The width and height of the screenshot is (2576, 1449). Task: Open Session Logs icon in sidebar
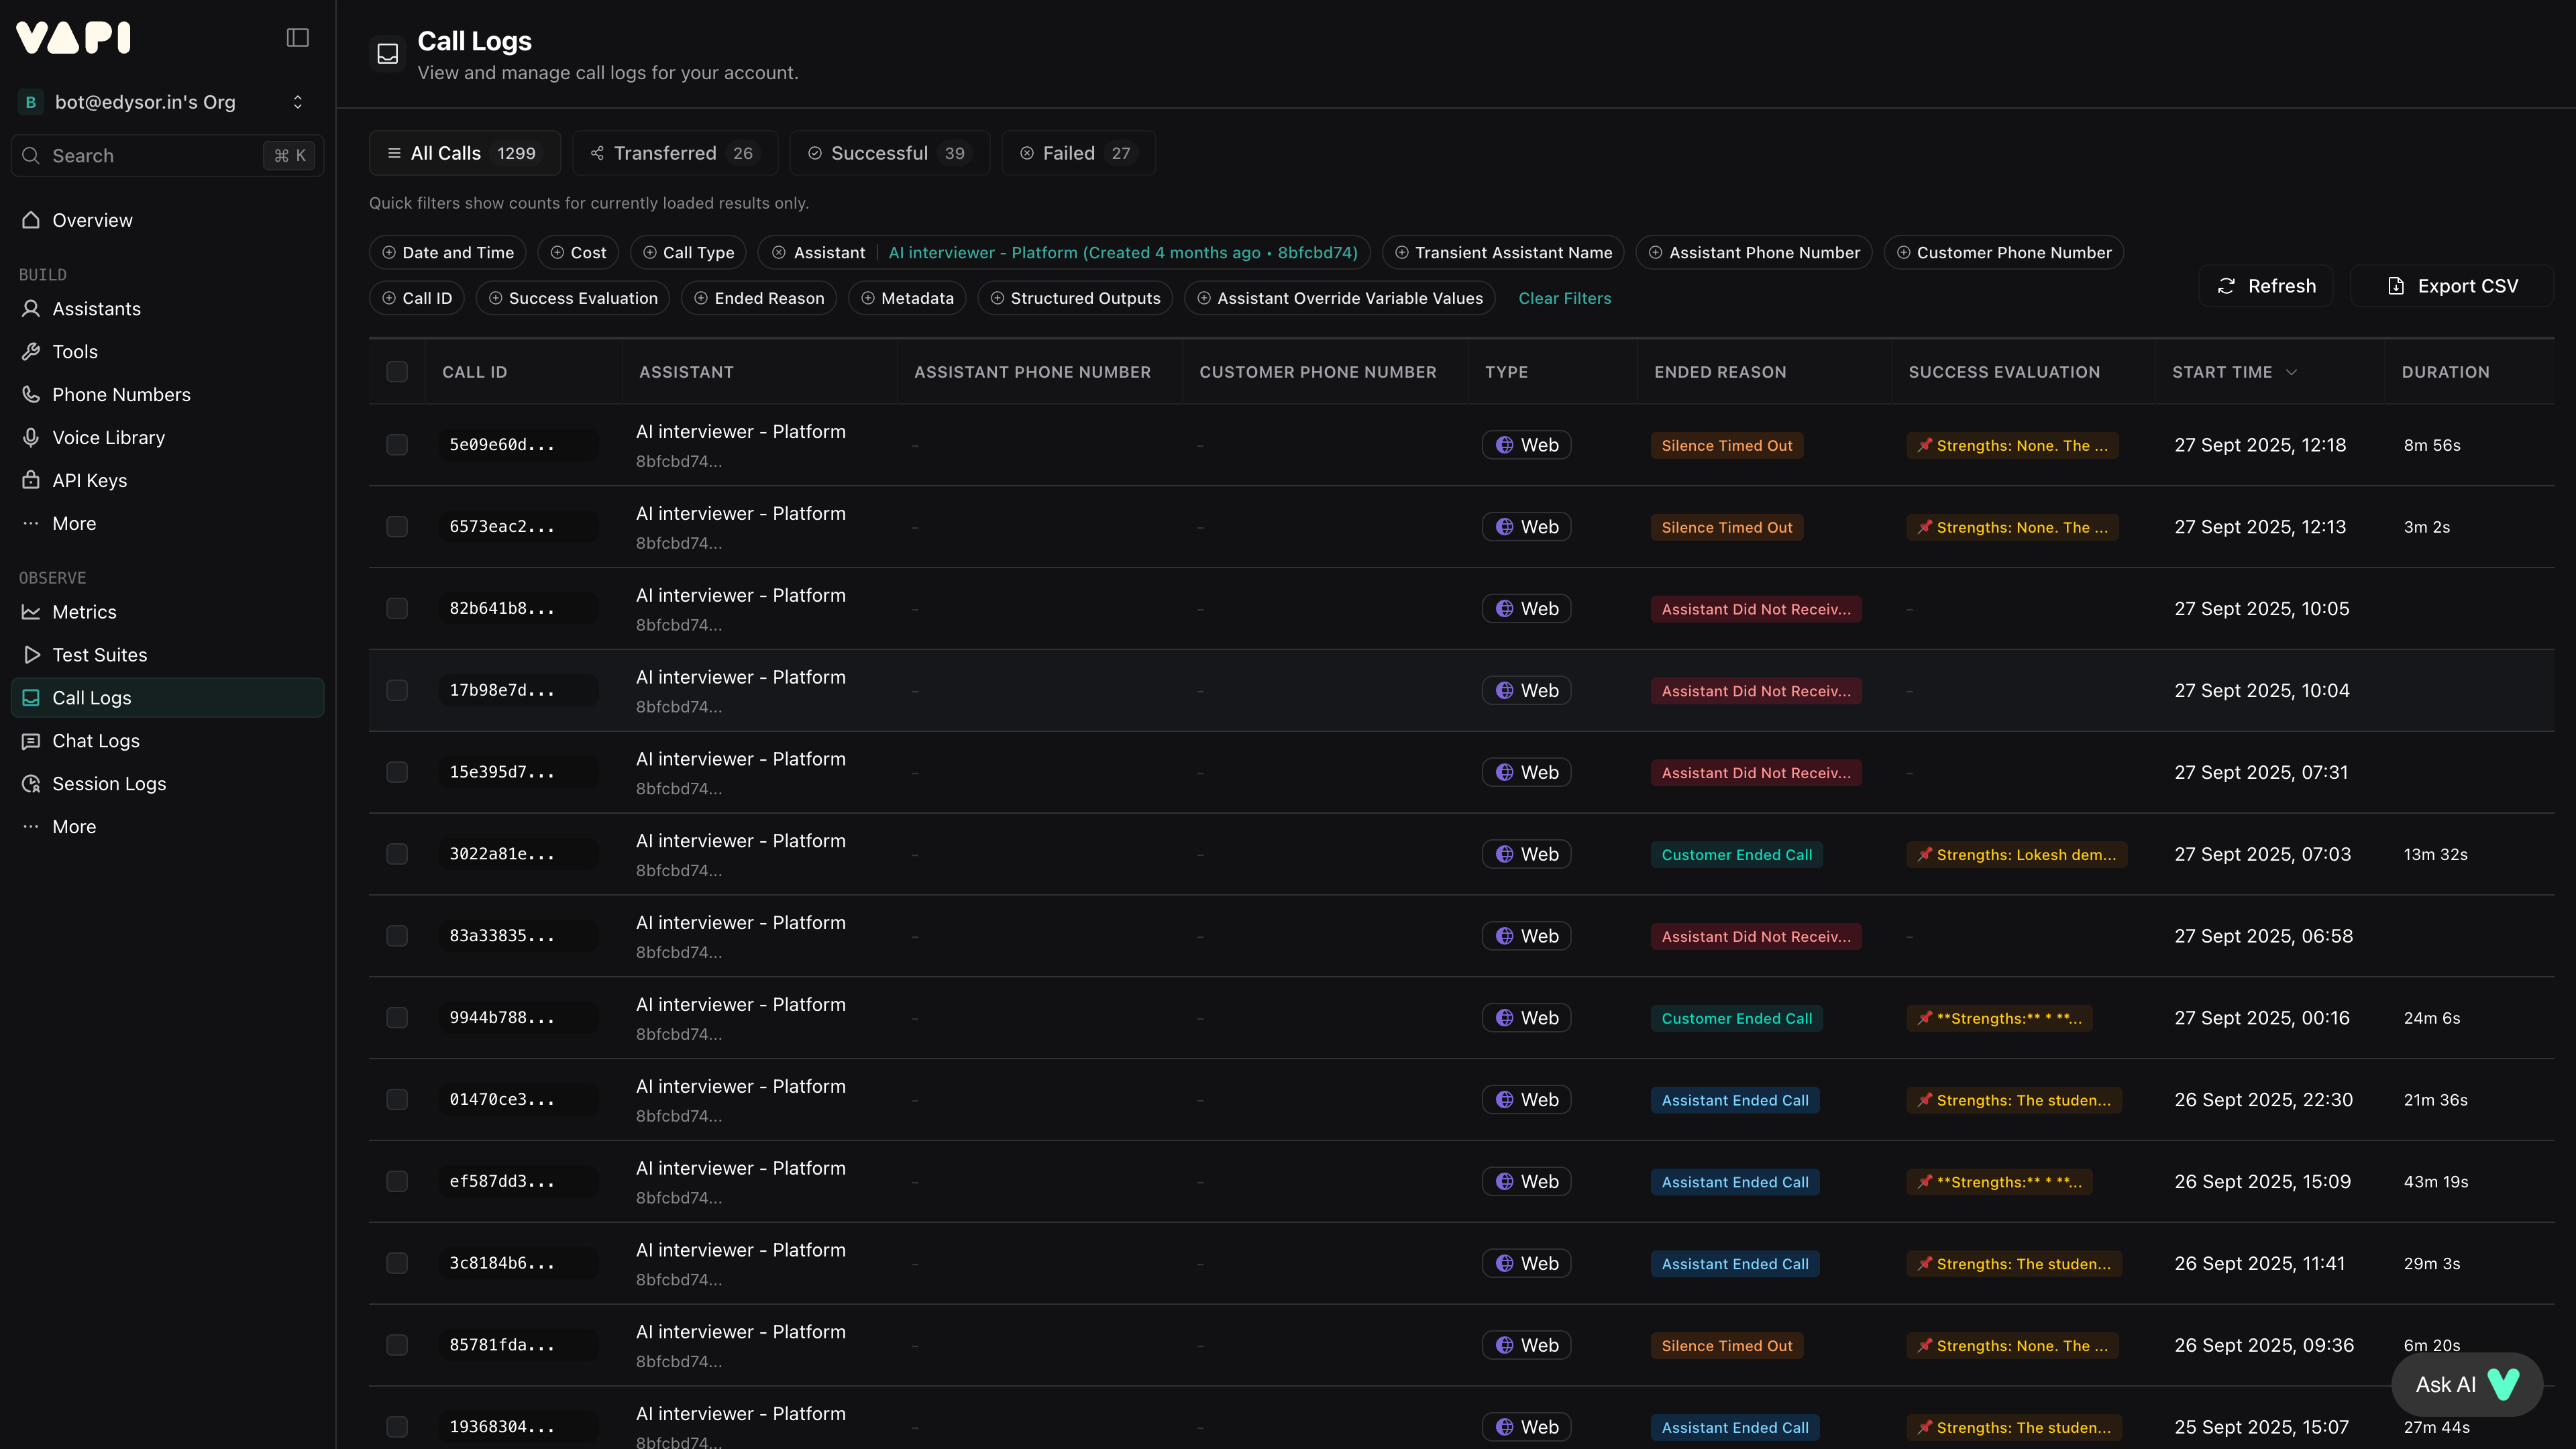(x=31, y=784)
